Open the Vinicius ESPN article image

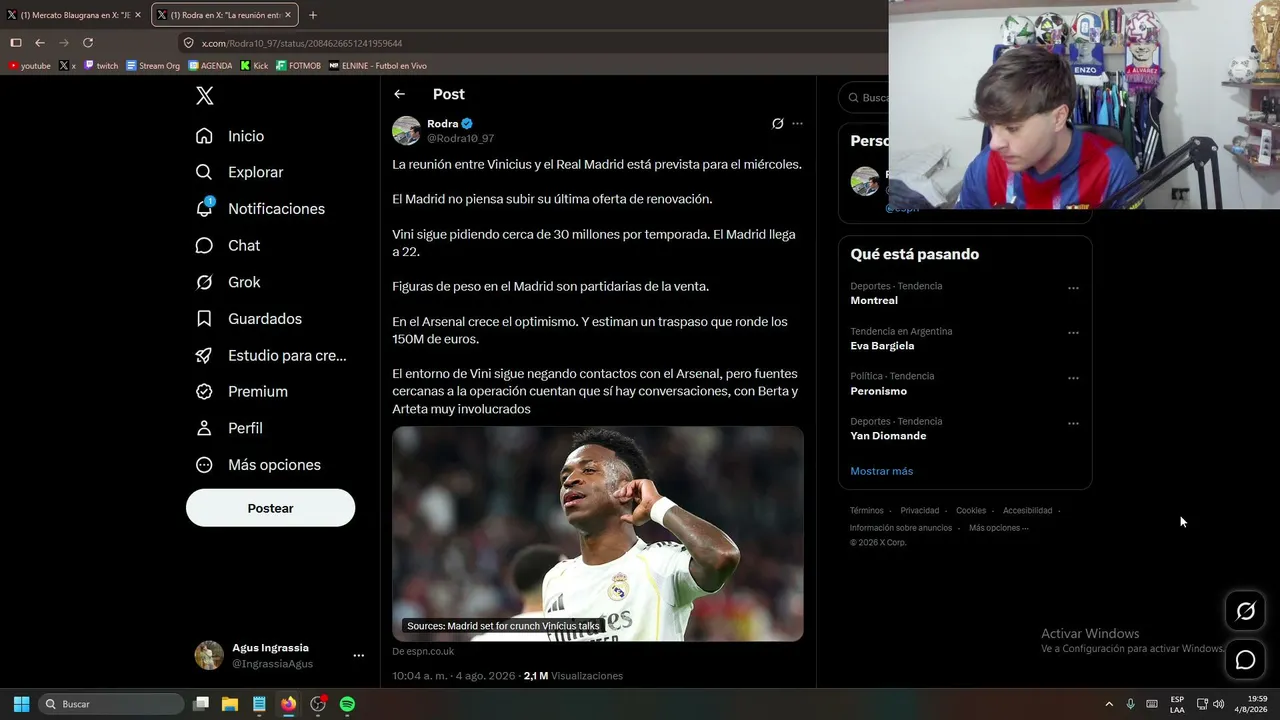598,533
